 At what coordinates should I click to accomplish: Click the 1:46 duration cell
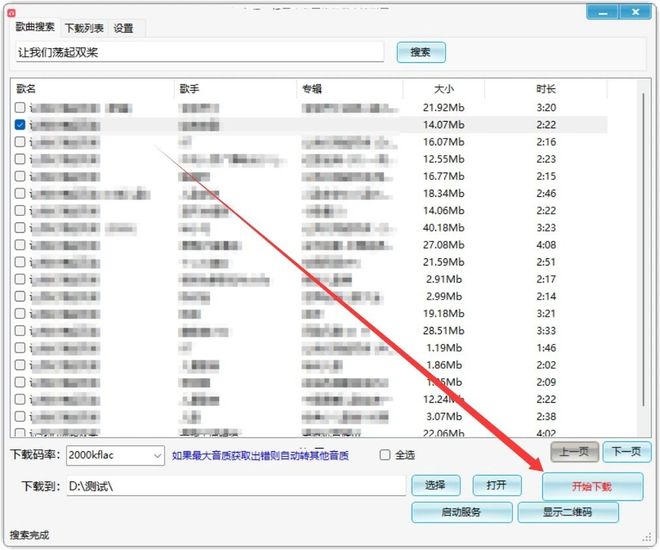546,348
